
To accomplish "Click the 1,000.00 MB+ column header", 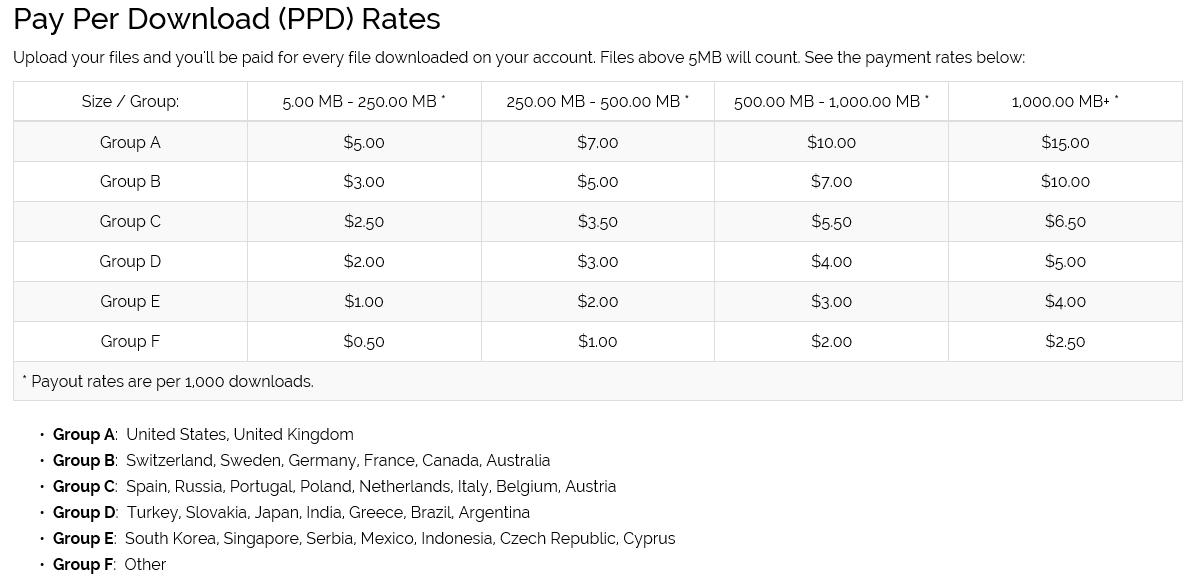I will tap(1065, 101).
